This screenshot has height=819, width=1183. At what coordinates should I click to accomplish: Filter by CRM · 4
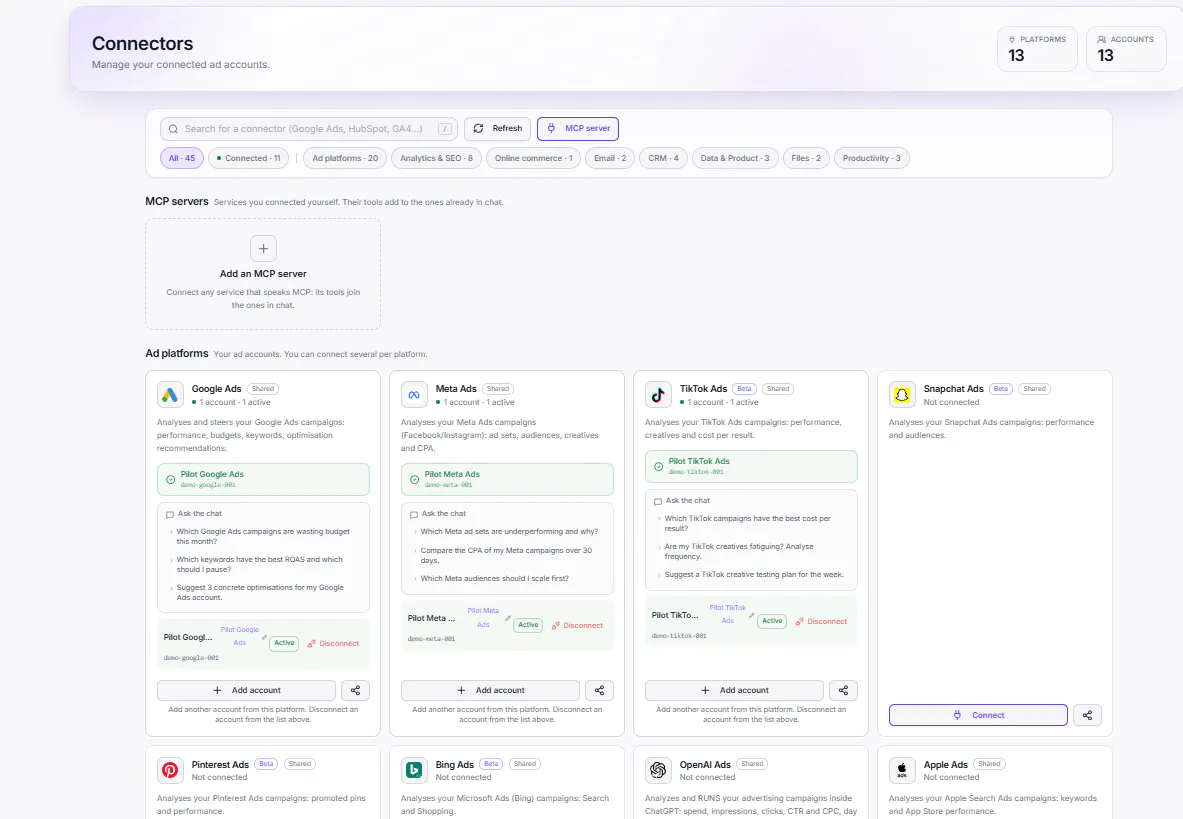pyautogui.click(x=663, y=158)
